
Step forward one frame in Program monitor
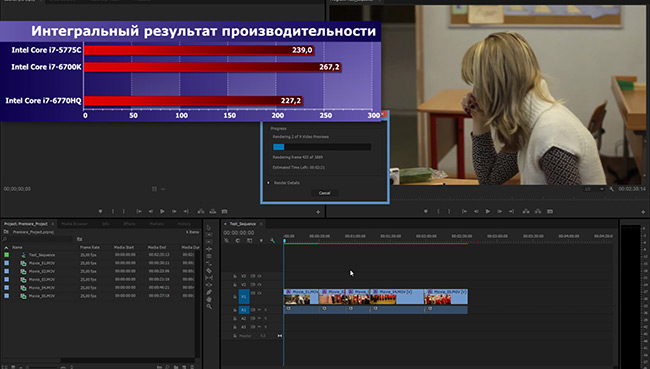coord(500,211)
